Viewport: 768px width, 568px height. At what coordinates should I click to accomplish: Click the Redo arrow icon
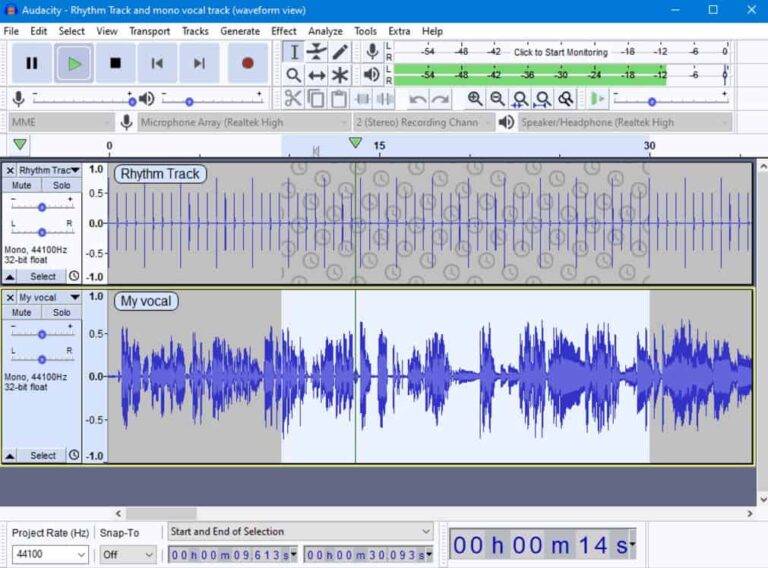(x=441, y=99)
